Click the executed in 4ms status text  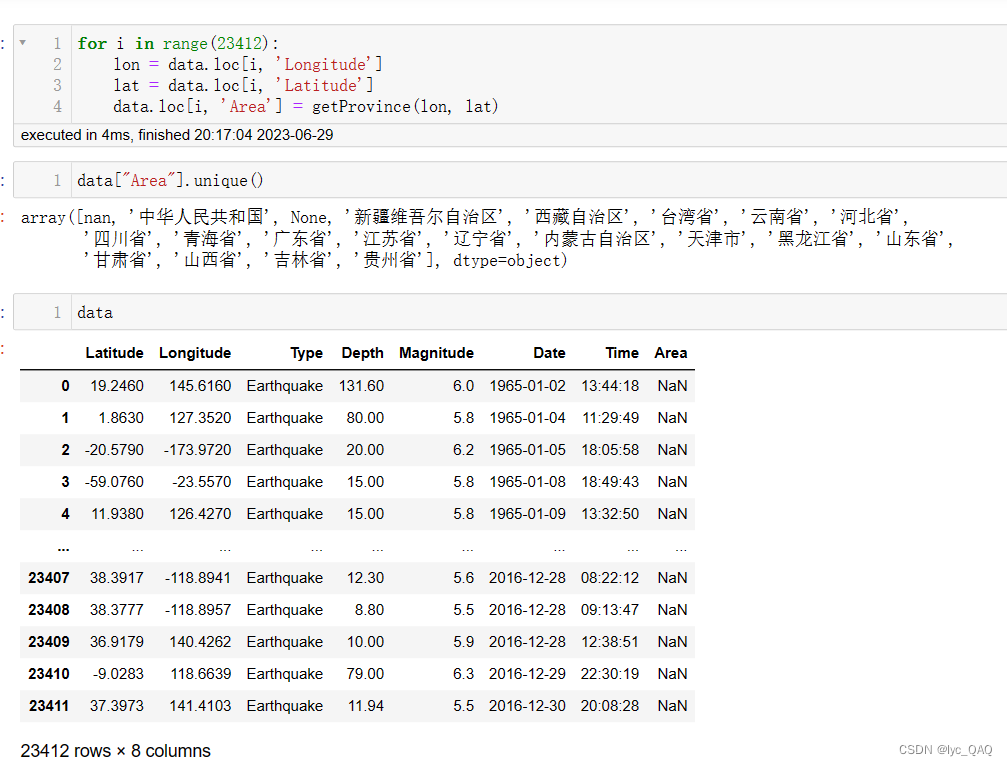pyautogui.click(x=177, y=135)
